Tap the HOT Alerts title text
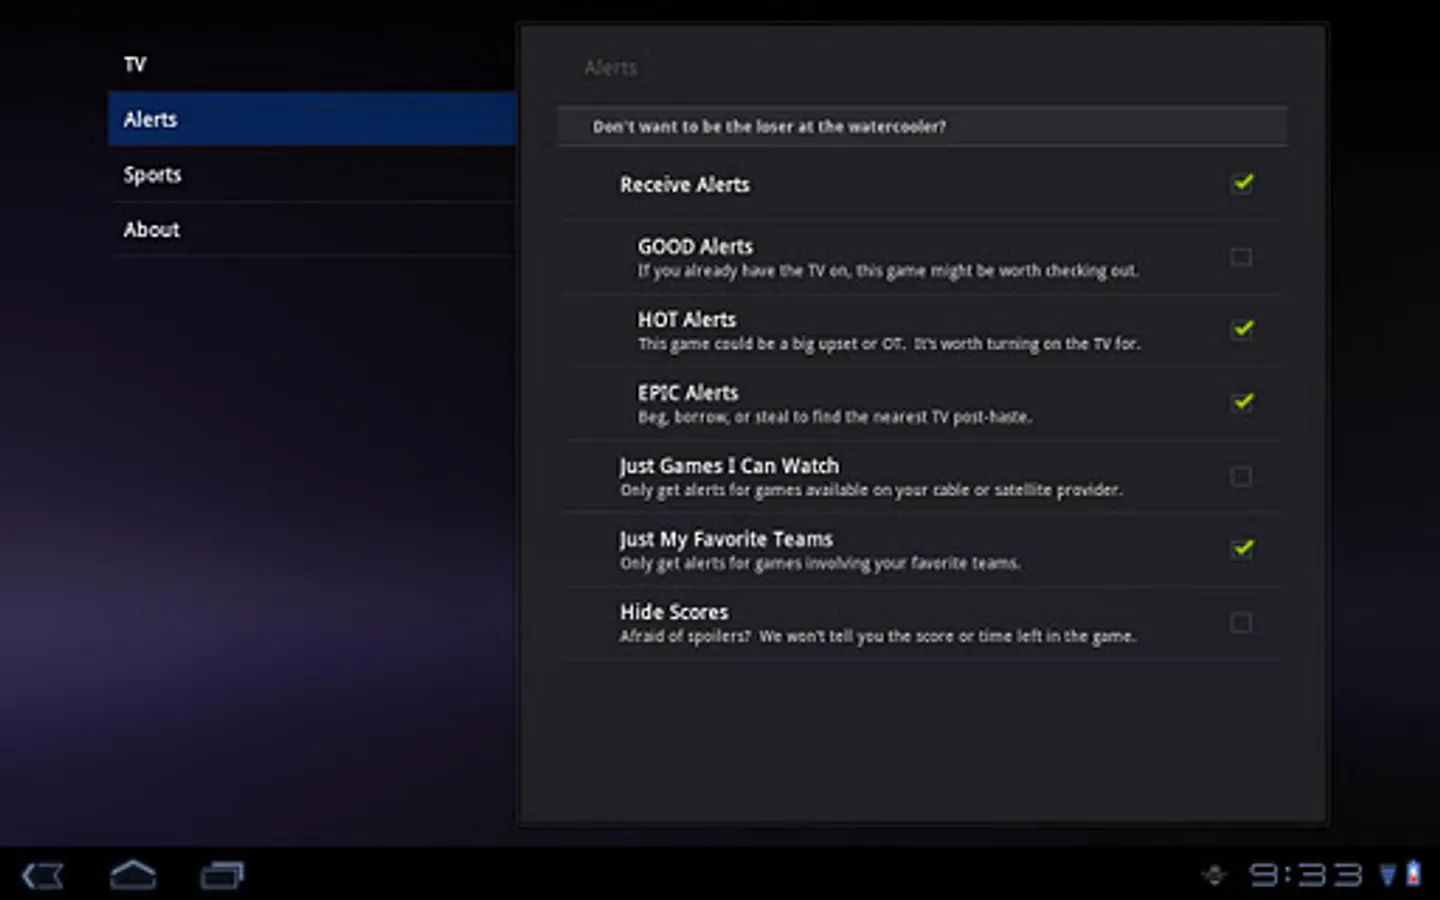The width and height of the screenshot is (1440, 900). (687, 319)
